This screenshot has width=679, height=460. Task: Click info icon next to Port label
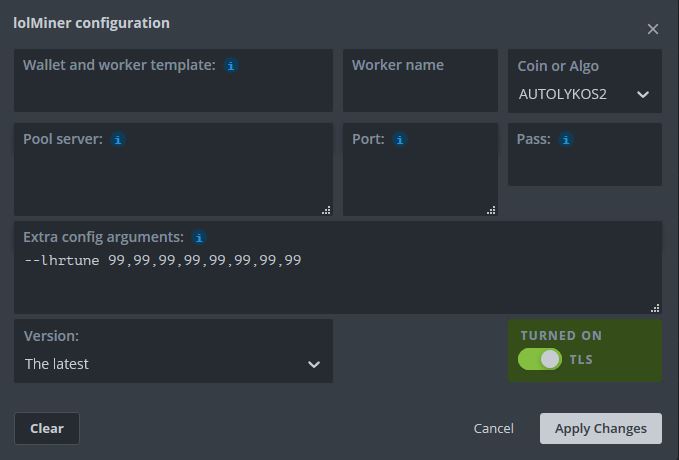(x=400, y=140)
